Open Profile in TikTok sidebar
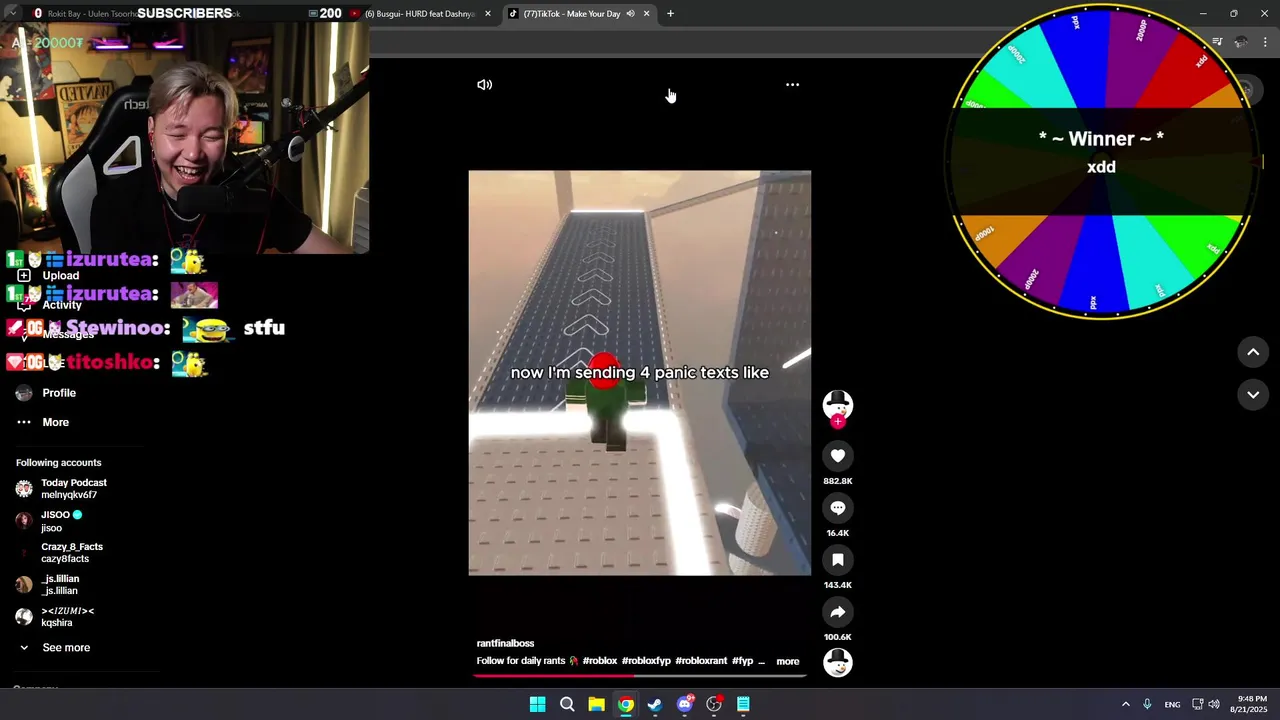The height and width of the screenshot is (720, 1280). (x=59, y=393)
